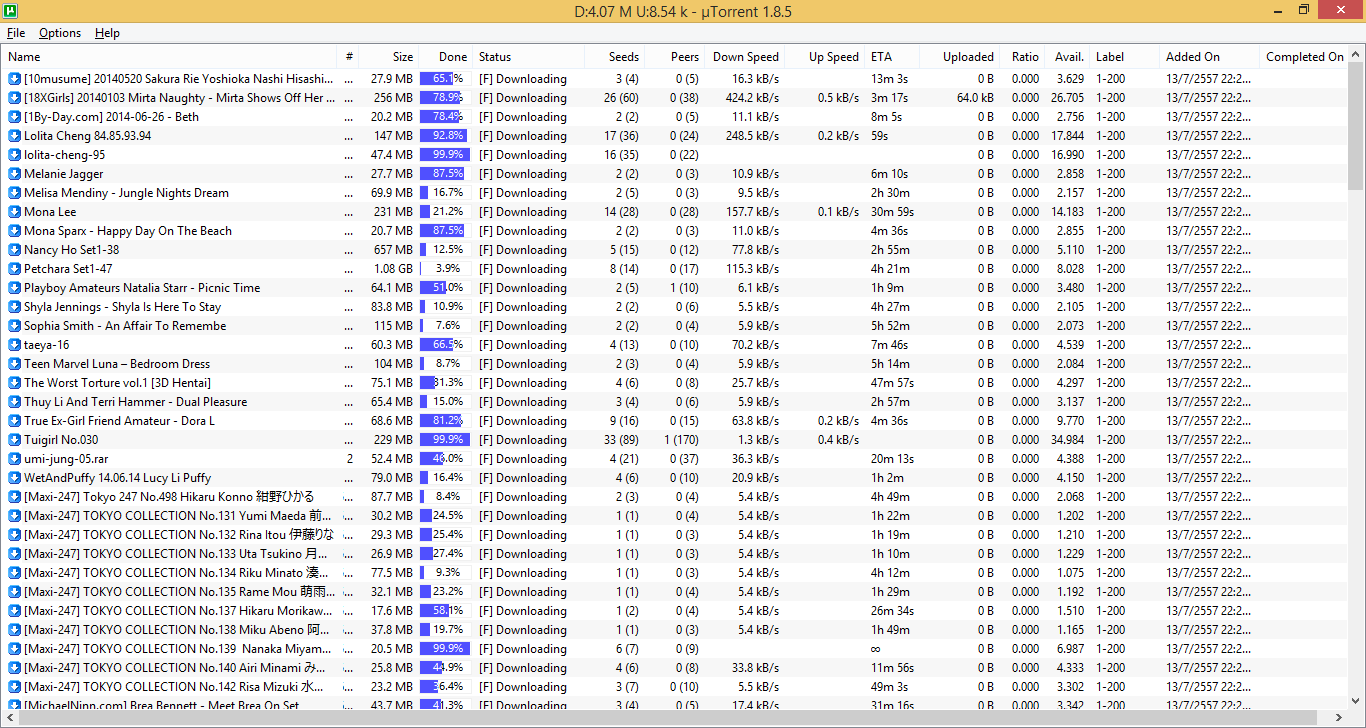This screenshot has height=728, width=1366.
Task: Click the status icon next to Melisa Mendiny
Action: (x=15, y=193)
